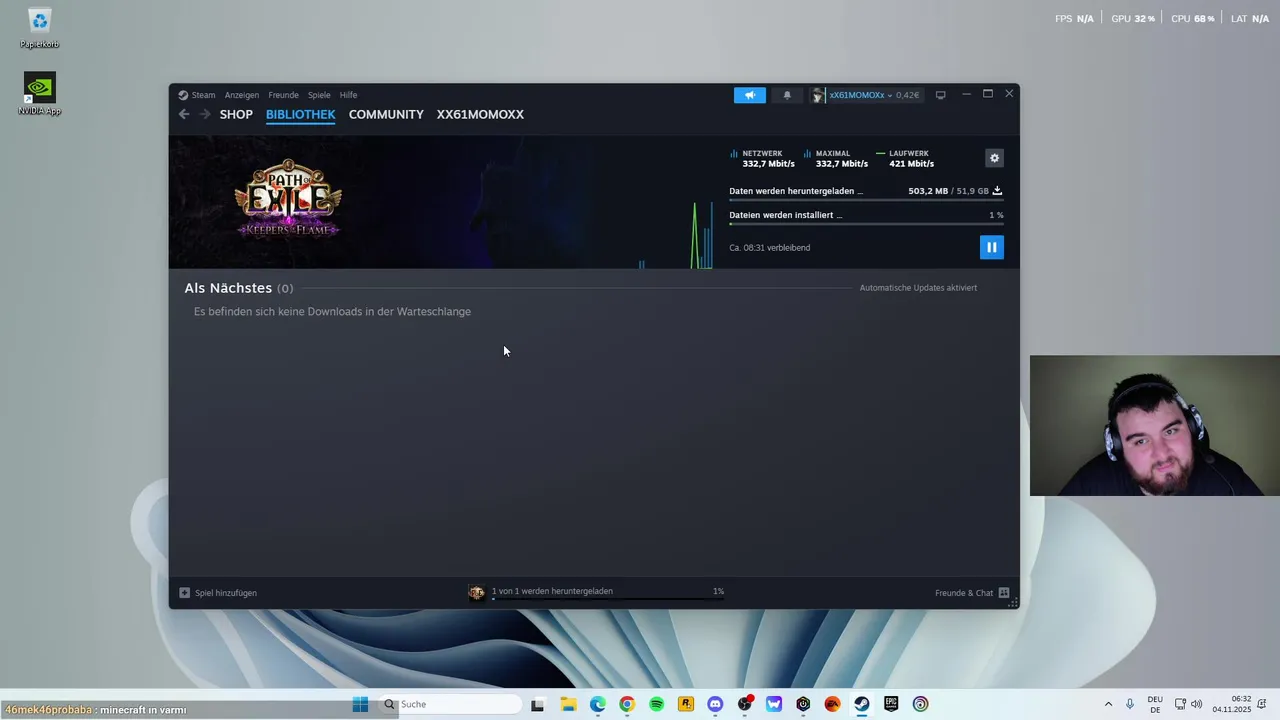Viewport: 1280px width, 720px height.
Task: Open the taskbar clock showing 06:32
Action: (1232, 704)
